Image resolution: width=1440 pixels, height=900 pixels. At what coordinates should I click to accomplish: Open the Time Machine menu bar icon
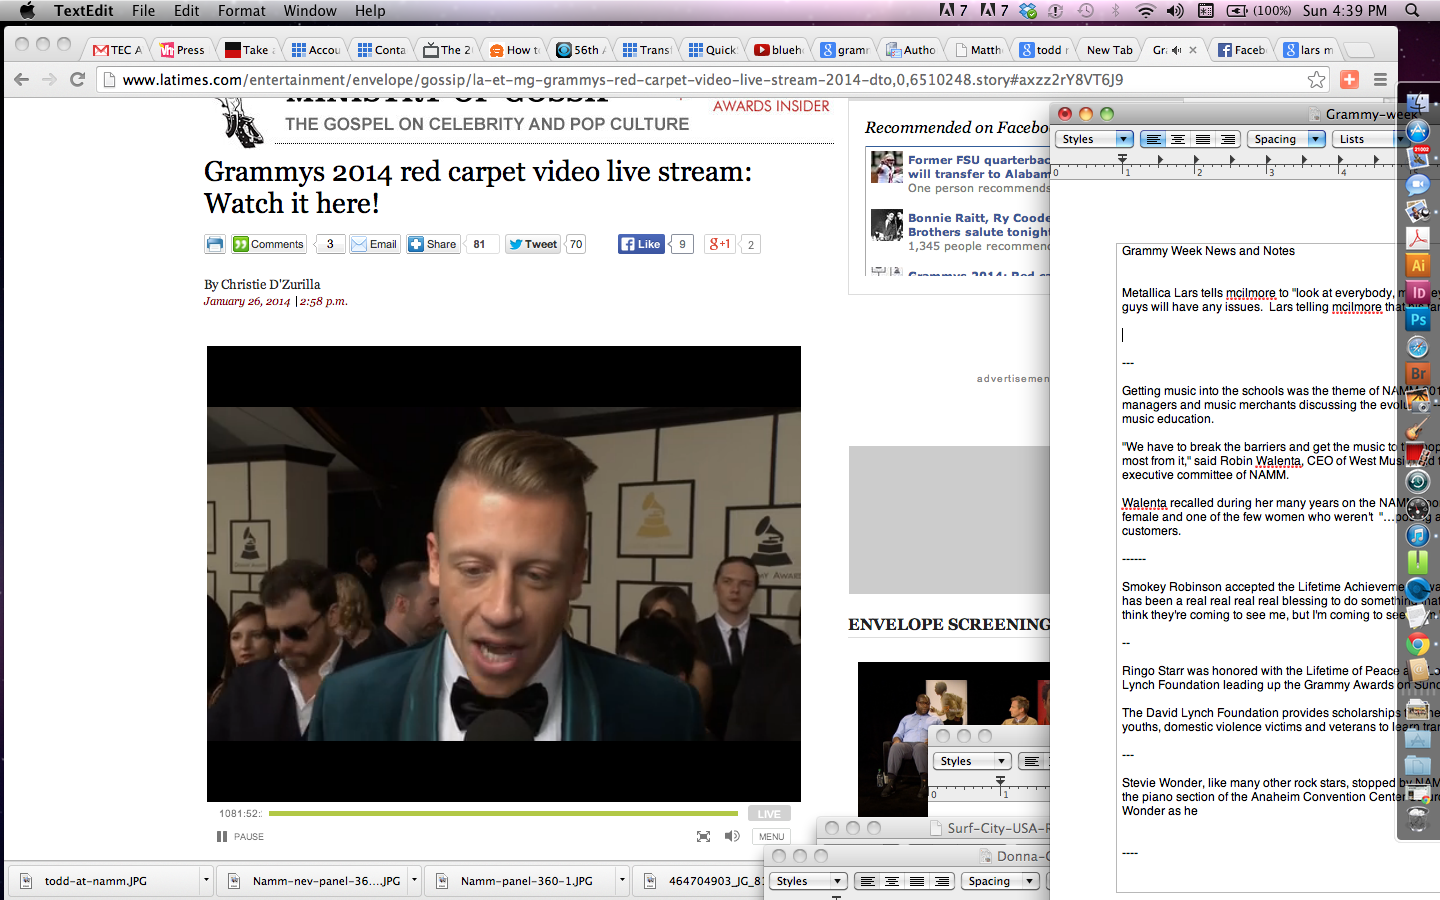point(1086,11)
